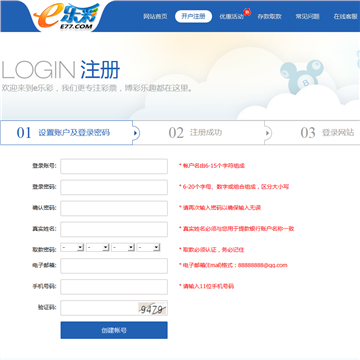Click the 手机号码 field label
The width and height of the screenshot is (360, 360).
tap(44, 286)
